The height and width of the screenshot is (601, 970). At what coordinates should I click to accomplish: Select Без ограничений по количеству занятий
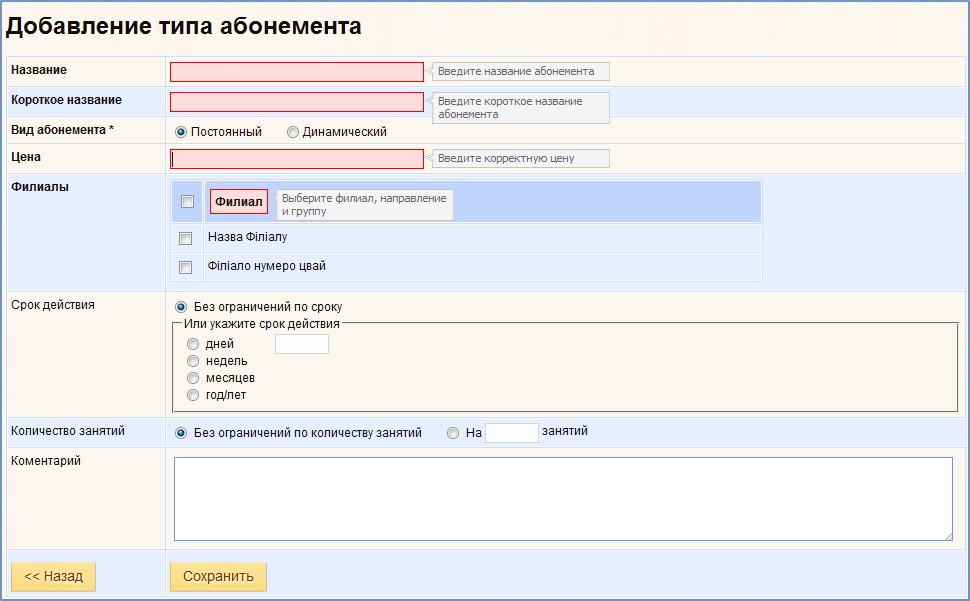tap(181, 433)
